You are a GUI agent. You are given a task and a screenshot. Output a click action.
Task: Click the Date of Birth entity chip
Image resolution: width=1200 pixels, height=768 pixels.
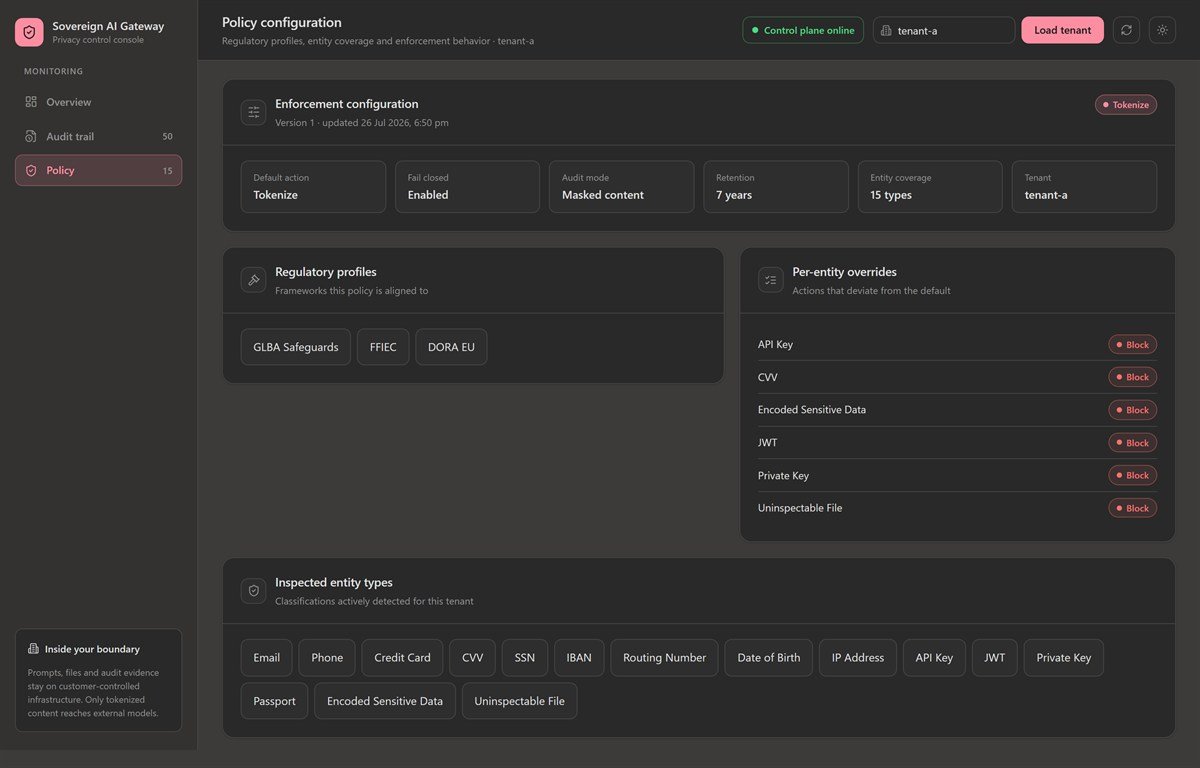coord(769,658)
